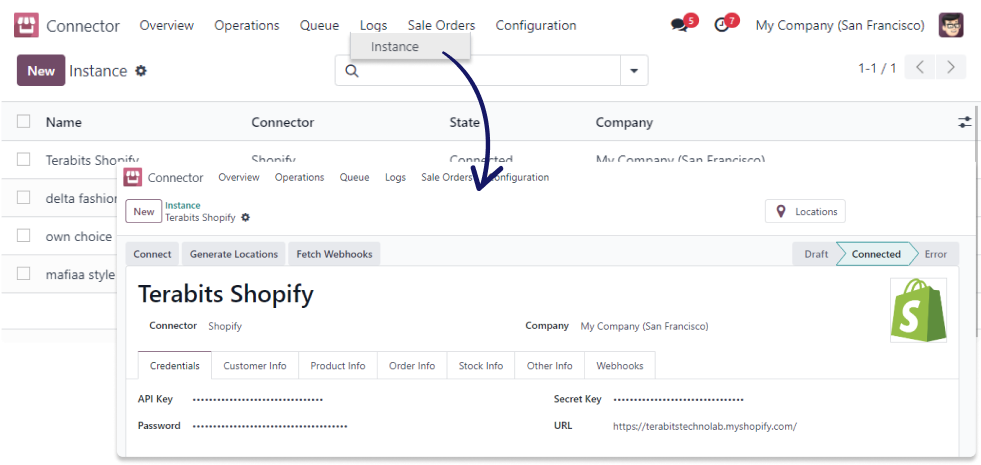Click the New button in the form view
981x465 pixels.
tap(144, 212)
